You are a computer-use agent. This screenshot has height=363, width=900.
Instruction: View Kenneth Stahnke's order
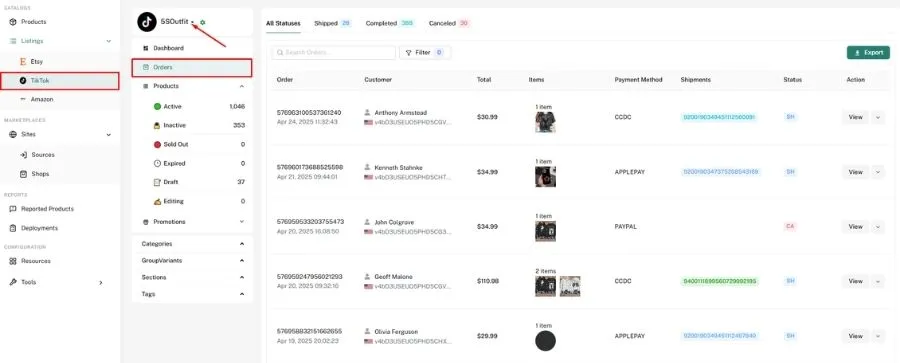[855, 172]
